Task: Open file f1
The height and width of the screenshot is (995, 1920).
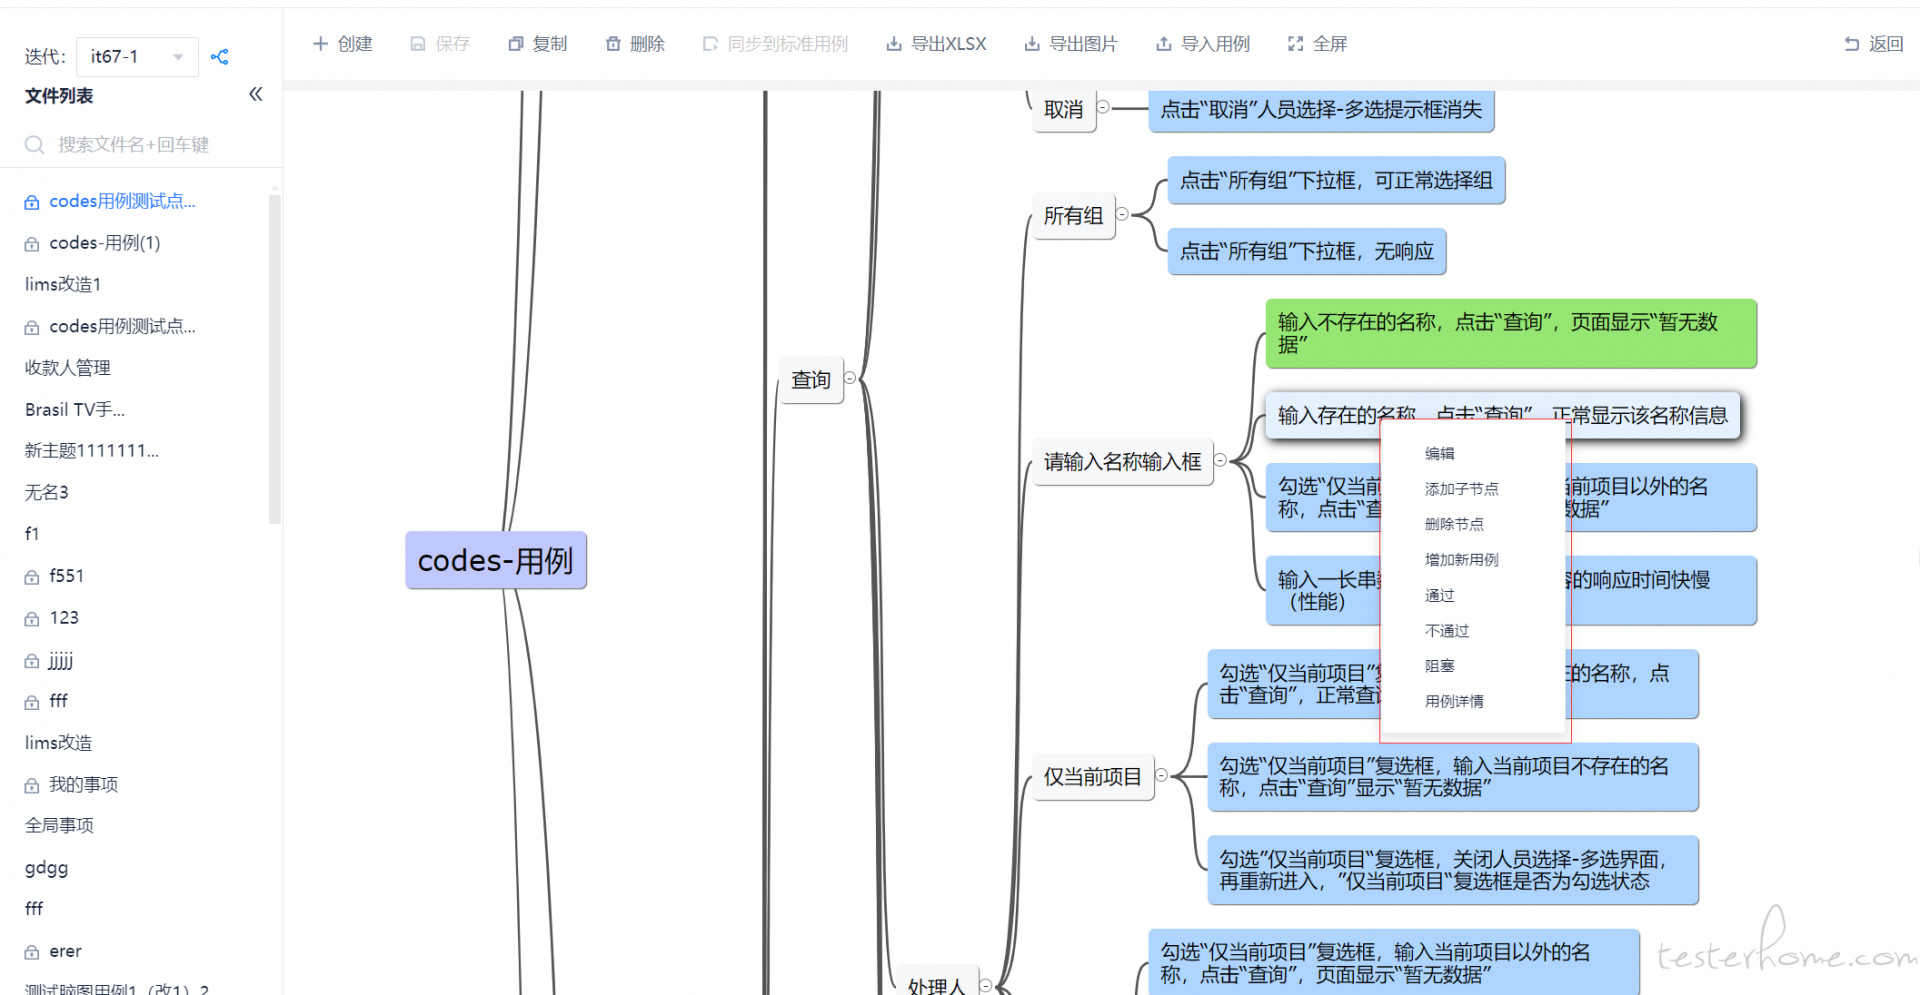Action: pyautogui.click(x=32, y=534)
